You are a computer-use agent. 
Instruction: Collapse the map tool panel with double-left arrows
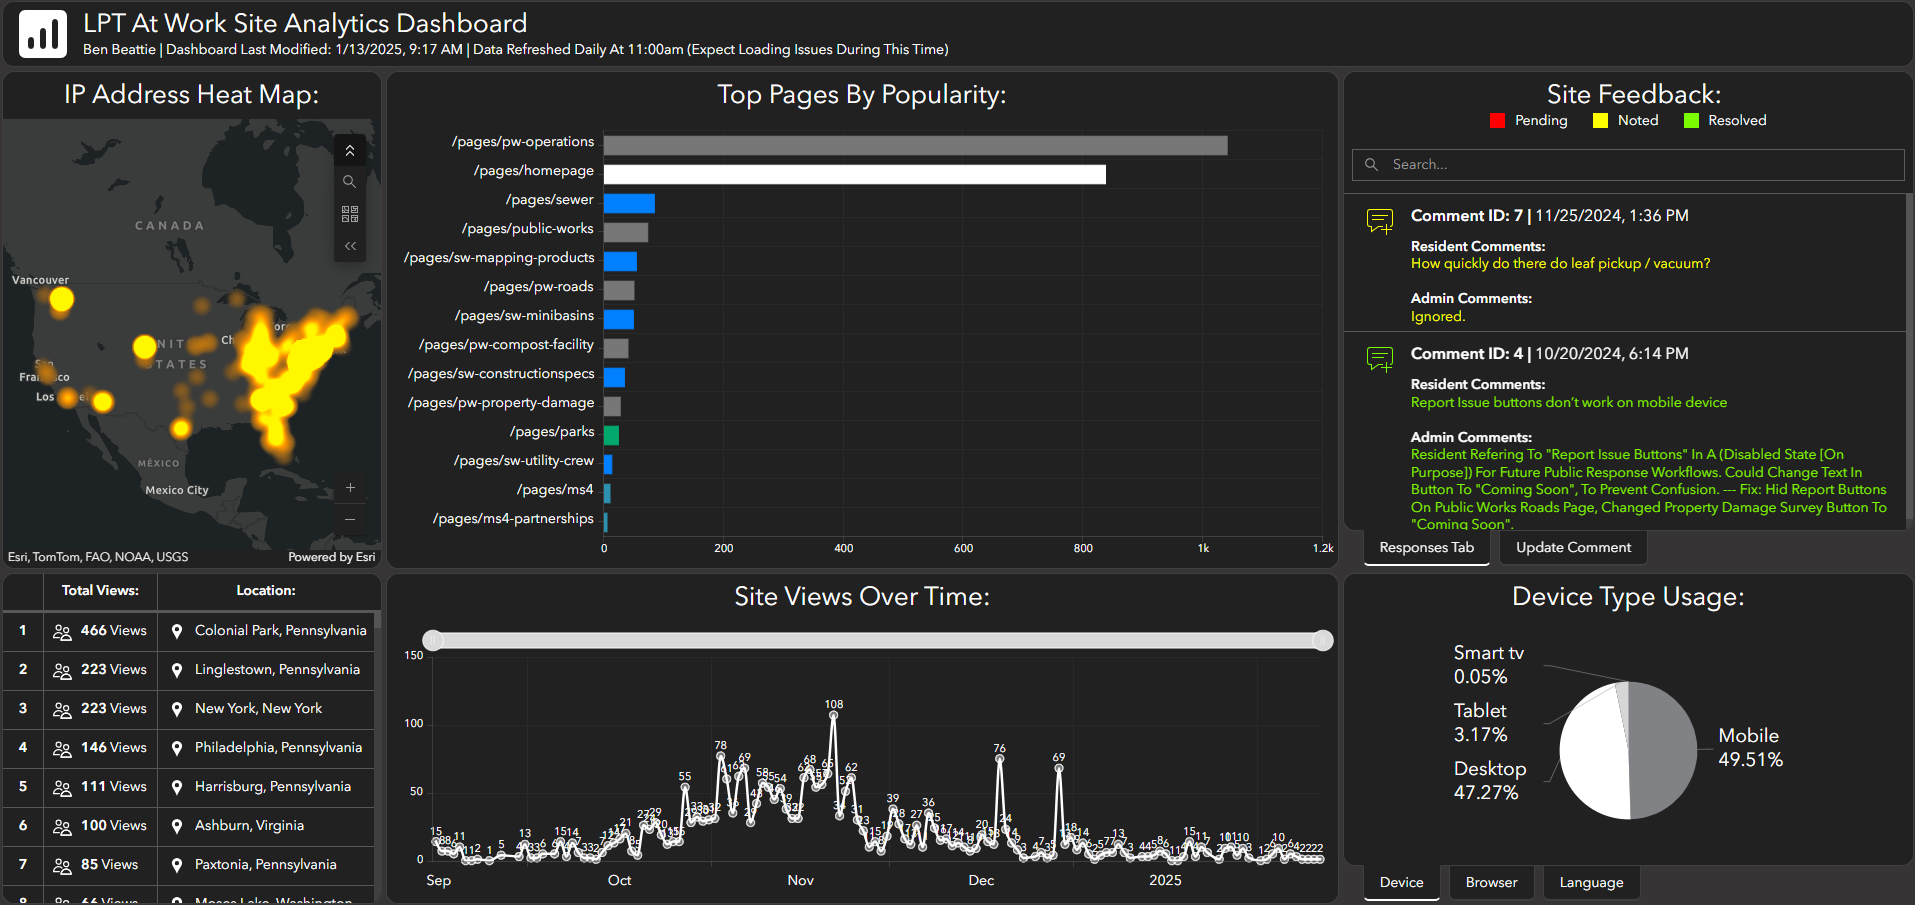pos(350,245)
